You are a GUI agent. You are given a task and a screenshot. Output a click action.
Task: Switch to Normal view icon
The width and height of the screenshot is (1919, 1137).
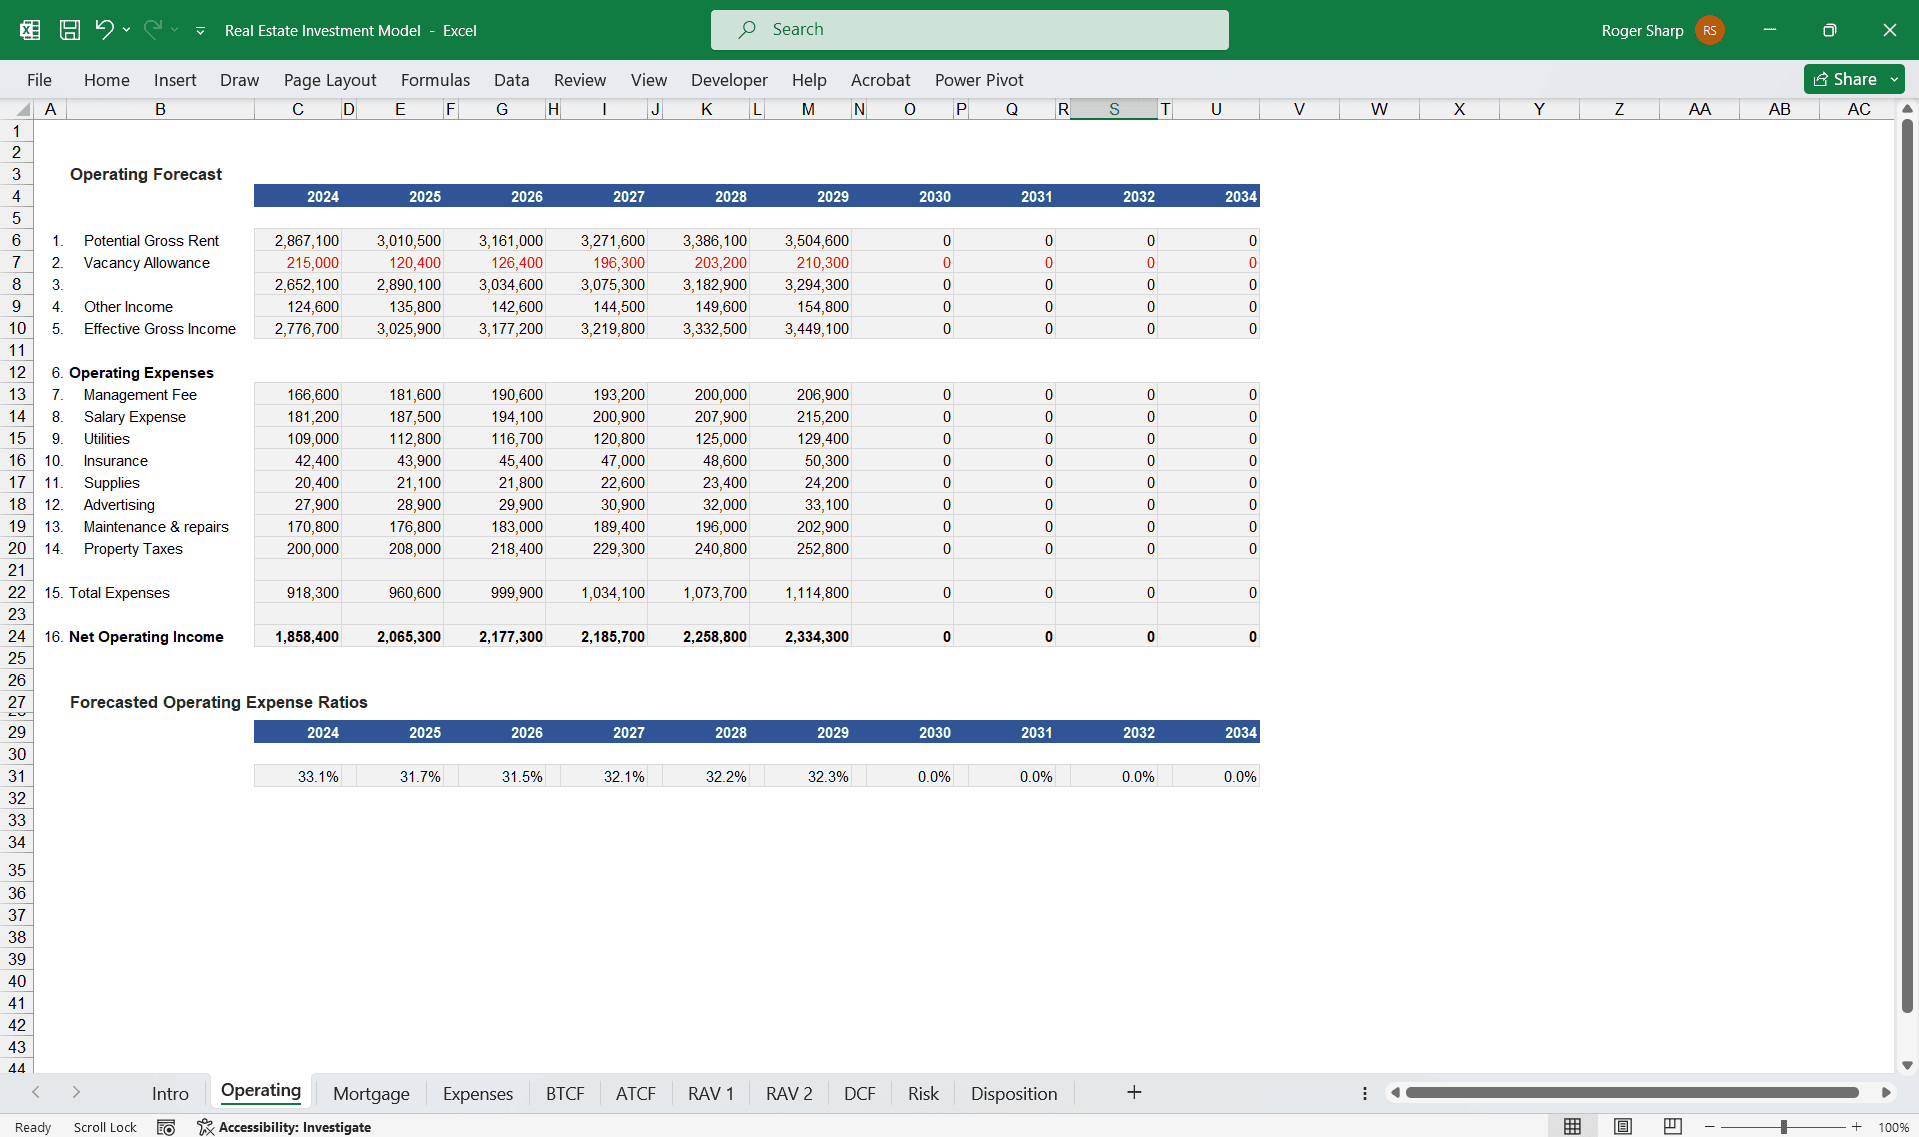(x=1572, y=1127)
